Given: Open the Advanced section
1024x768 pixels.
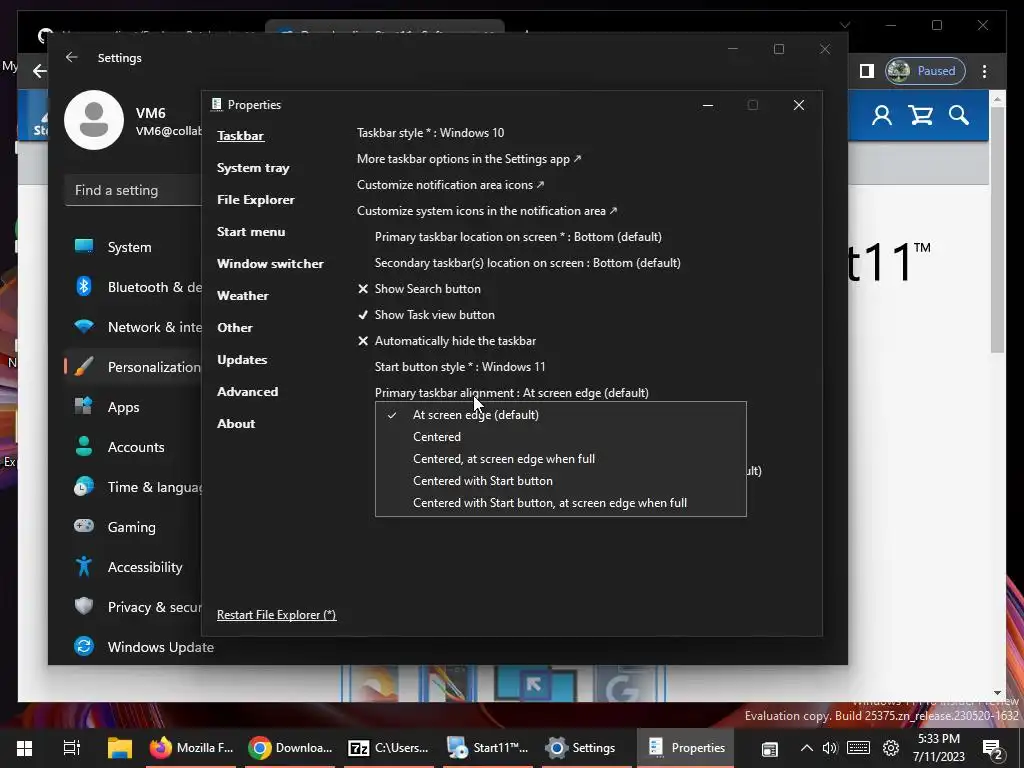Looking at the screenshot, I should coord(248,392).
